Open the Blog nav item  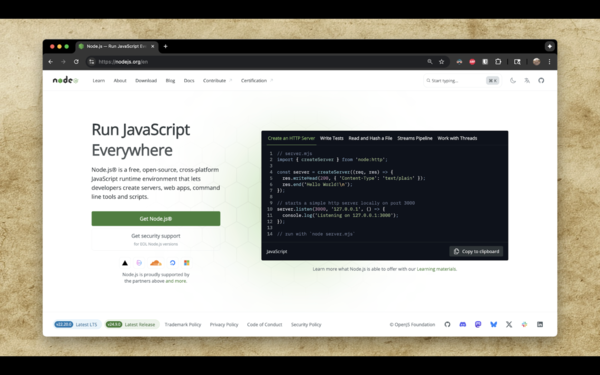[x=170, y=80]
